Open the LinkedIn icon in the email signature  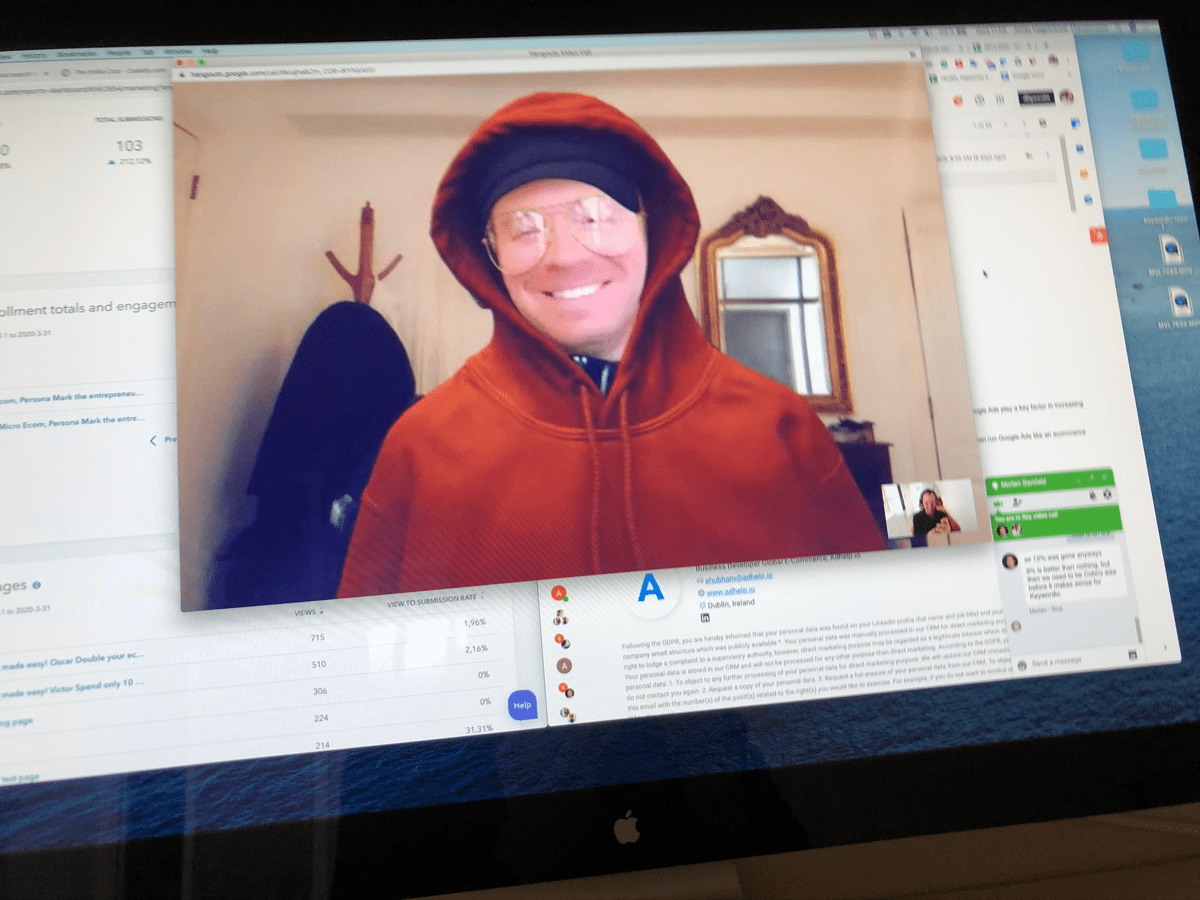[x=703, y=619]
